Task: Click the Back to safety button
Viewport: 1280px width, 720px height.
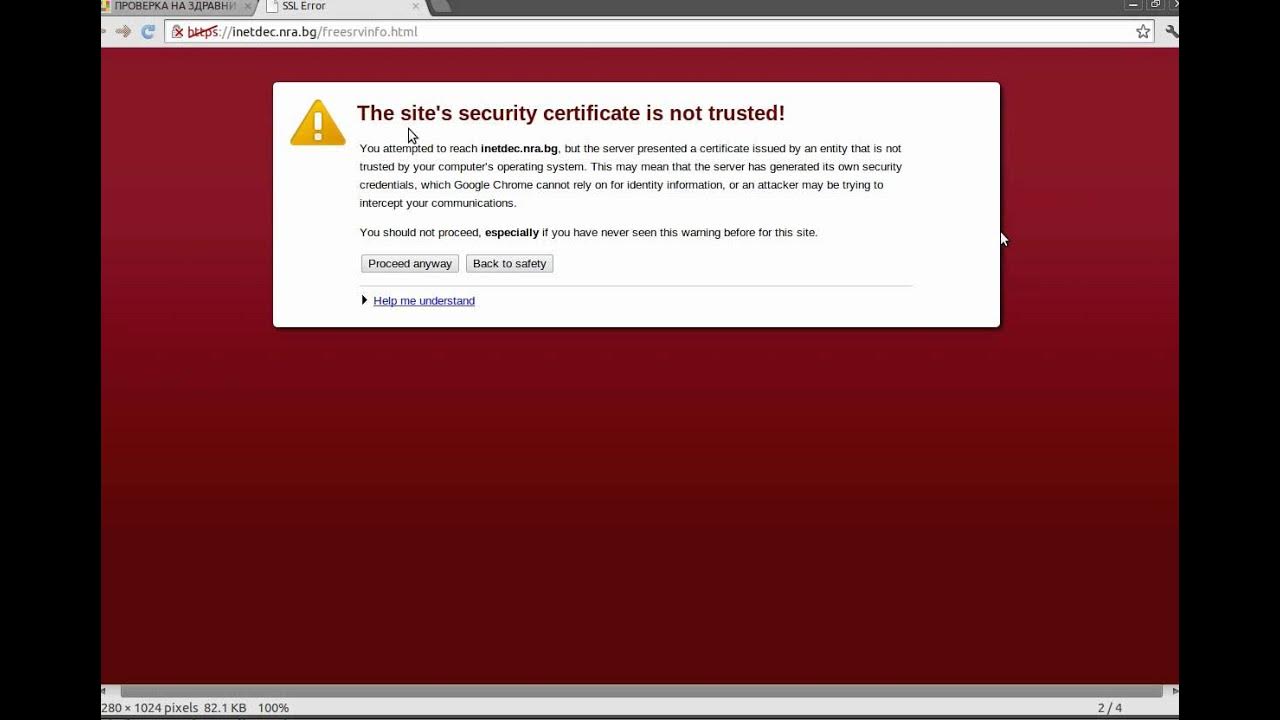Action: (x=509, y=264)
